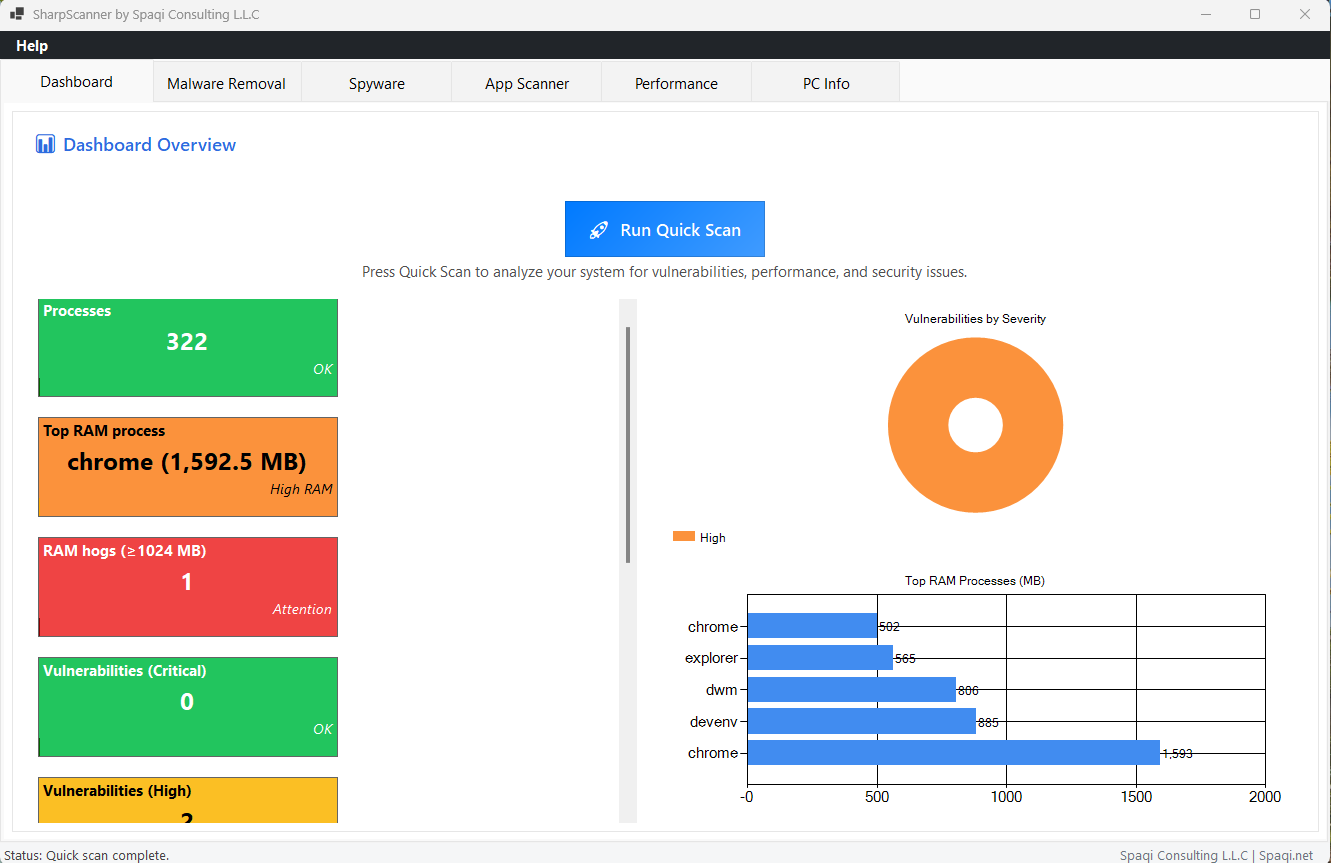Click the Dashboard Overview bar chart icon

click(x=45, y=144)
